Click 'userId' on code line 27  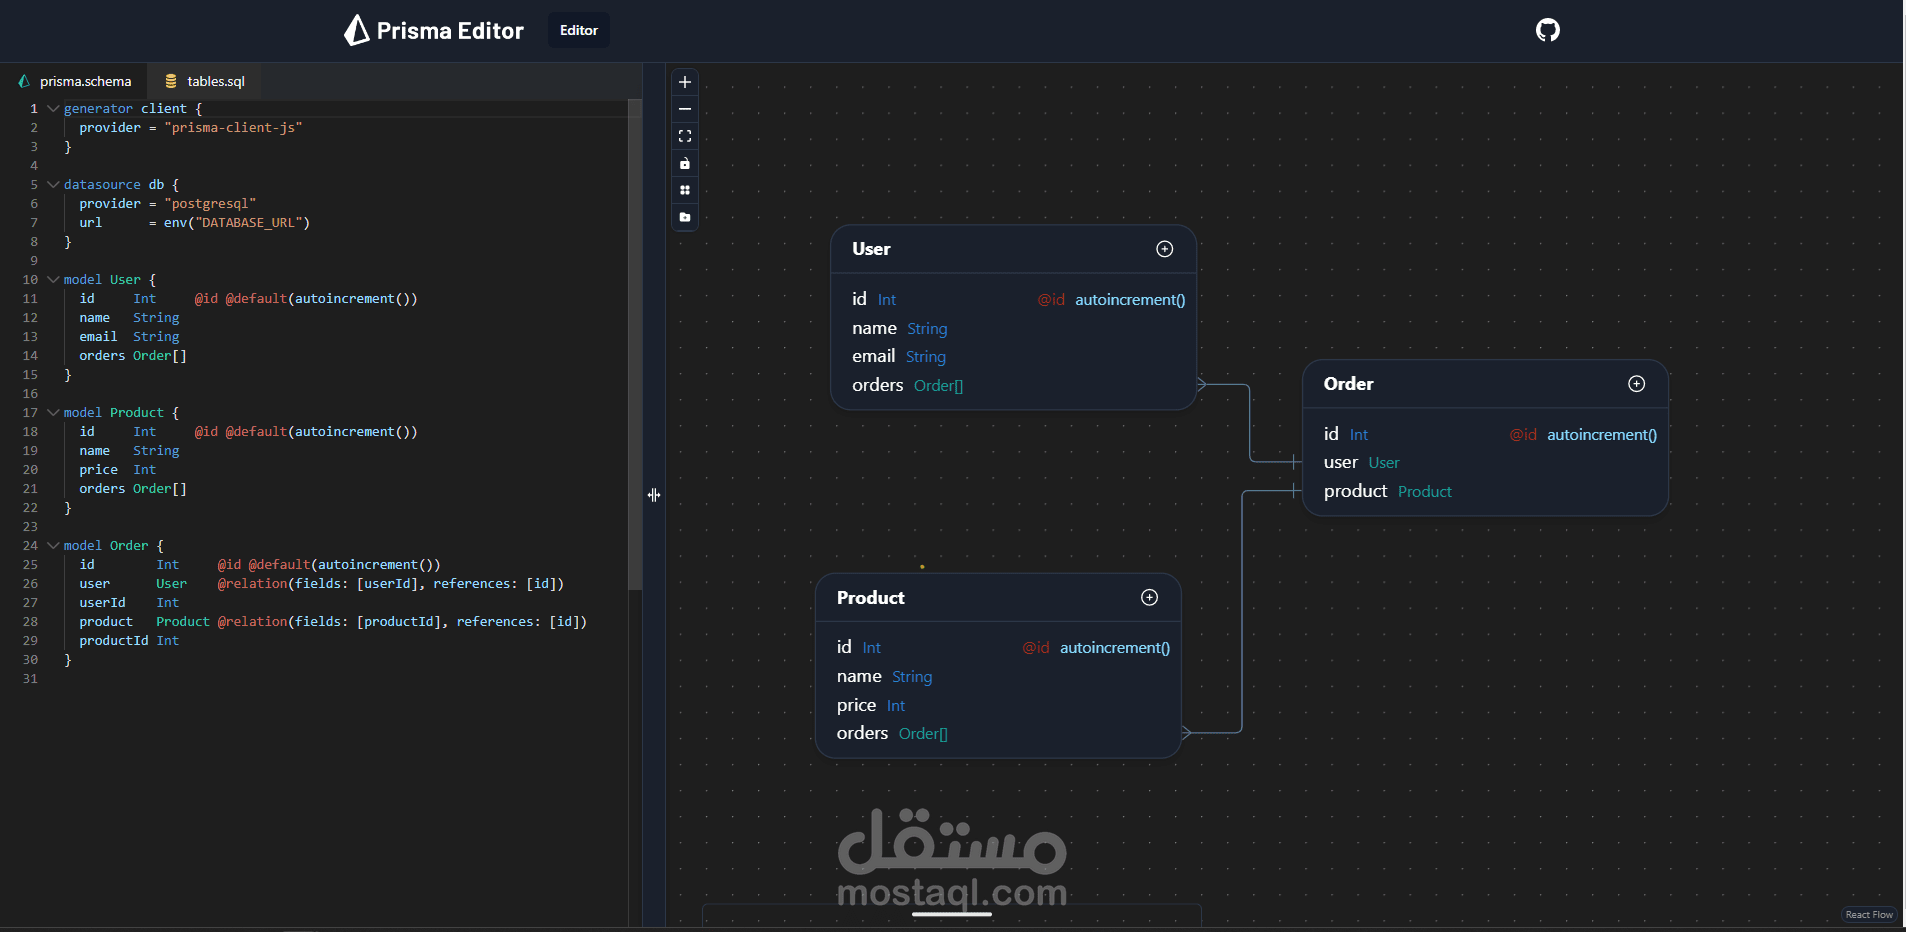(x=102, y=602)
